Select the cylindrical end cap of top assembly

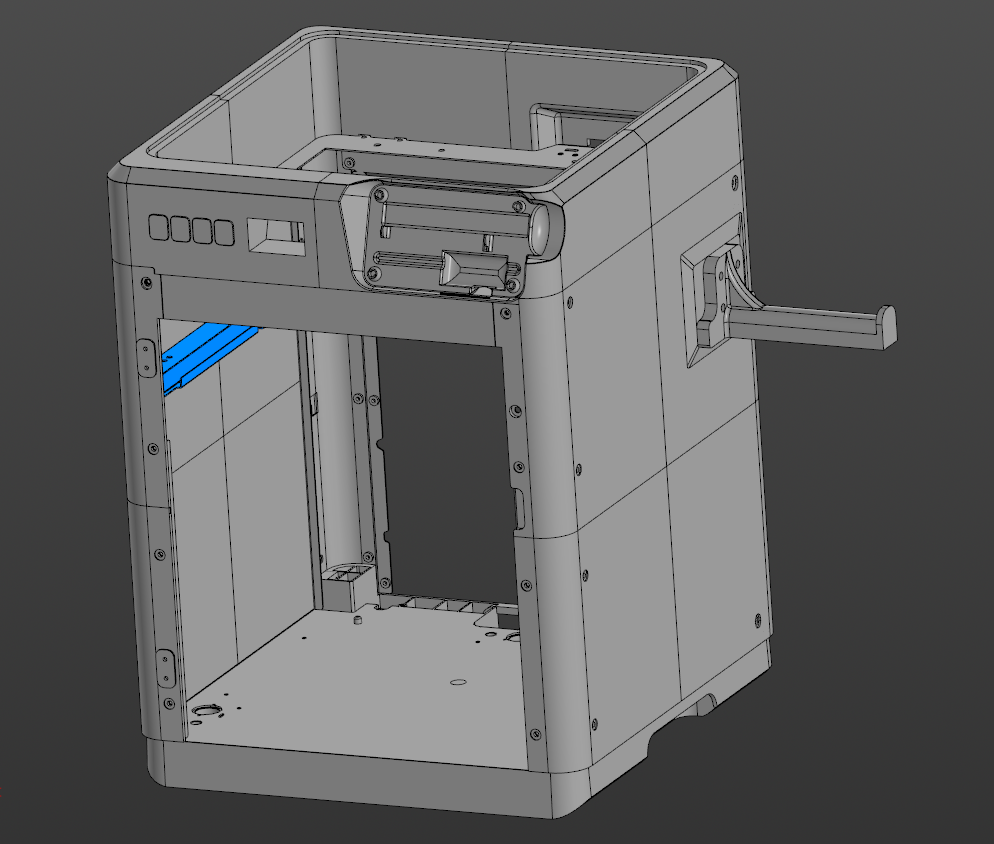point(545,228)
